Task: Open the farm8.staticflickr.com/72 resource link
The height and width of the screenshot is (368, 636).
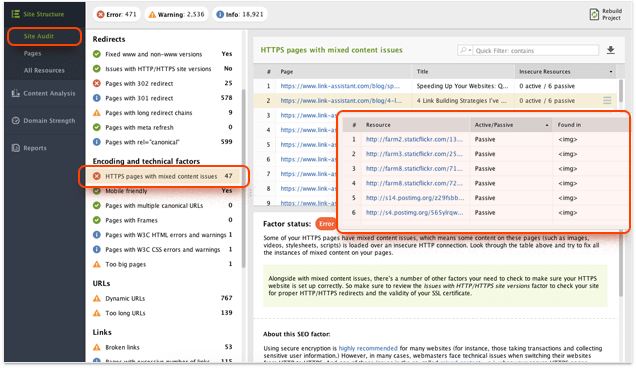Action: pos(414,183)
